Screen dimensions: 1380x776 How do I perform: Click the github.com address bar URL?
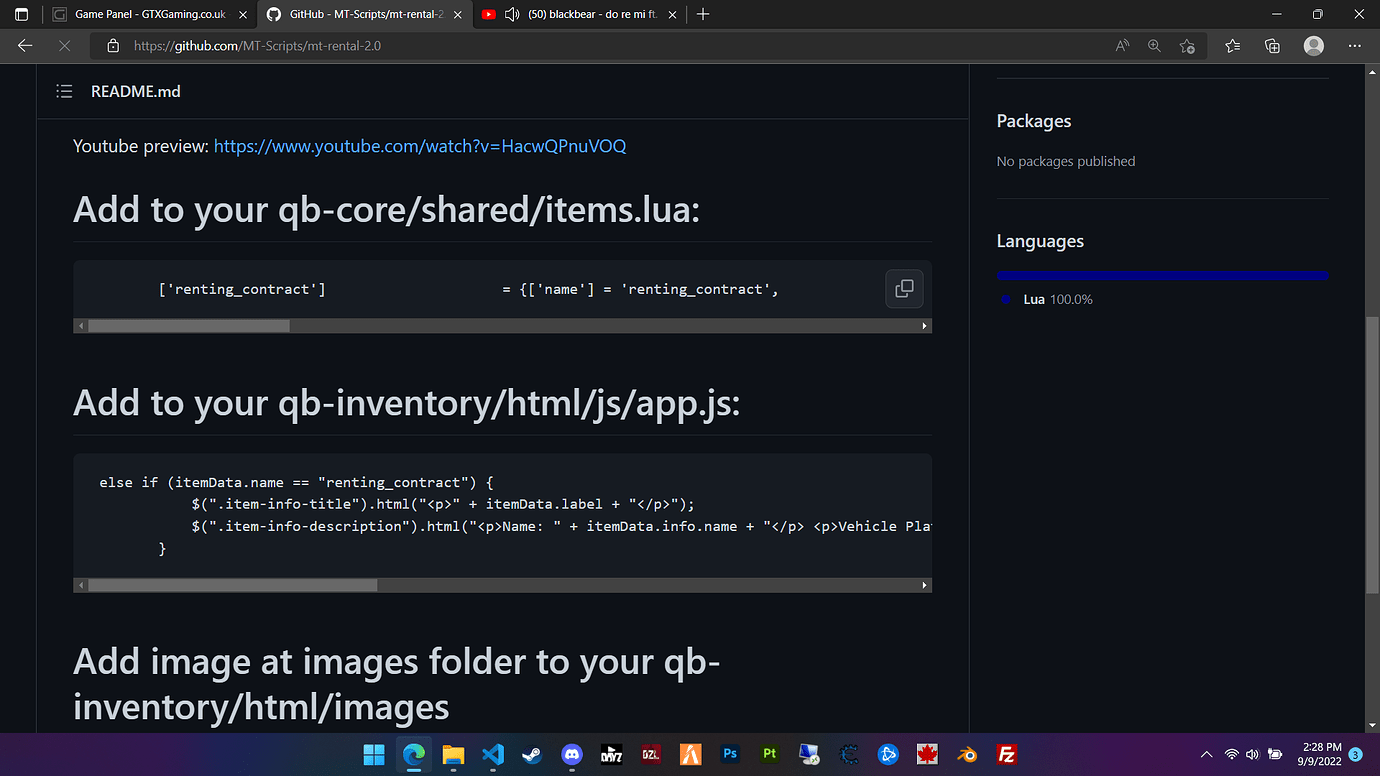pyautogui.click(x=257, y=46)
